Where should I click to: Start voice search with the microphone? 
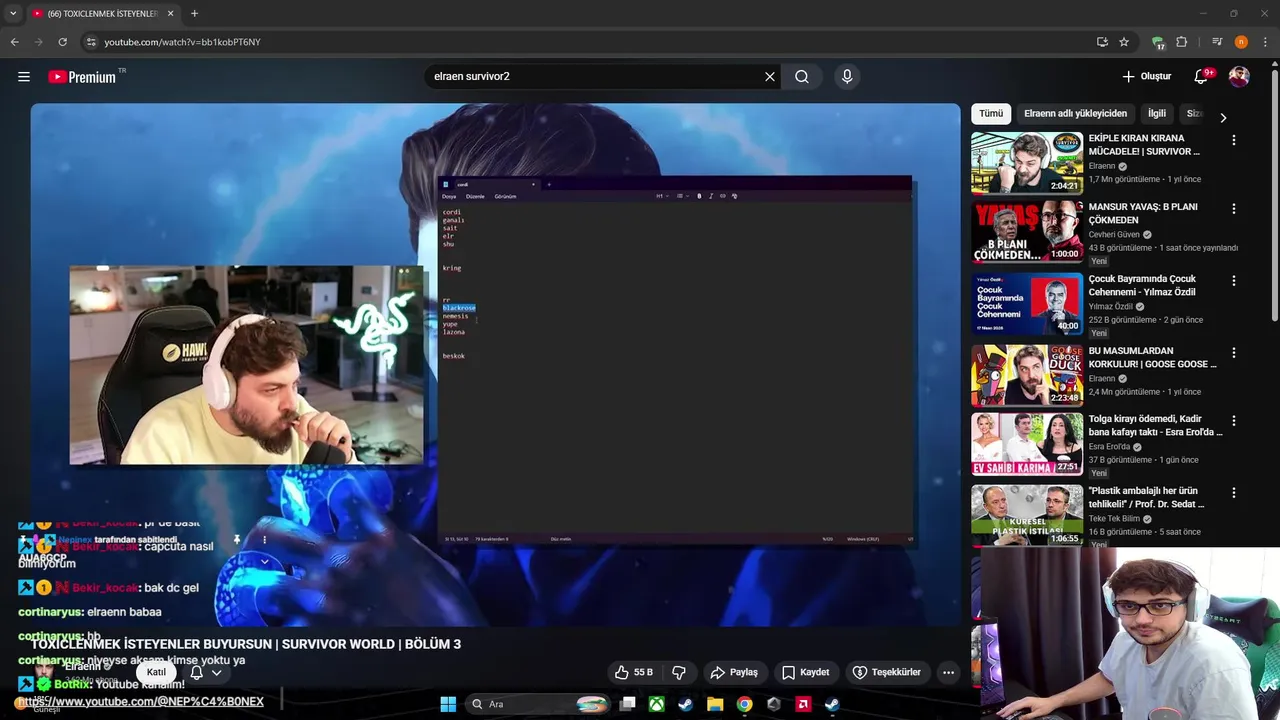click(847, 76)
